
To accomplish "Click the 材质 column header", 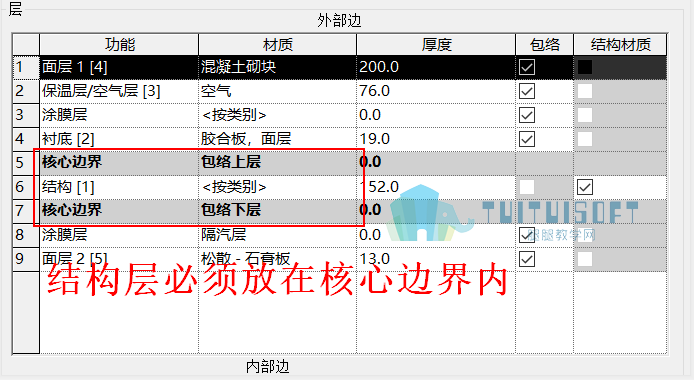I will [278, 44].
